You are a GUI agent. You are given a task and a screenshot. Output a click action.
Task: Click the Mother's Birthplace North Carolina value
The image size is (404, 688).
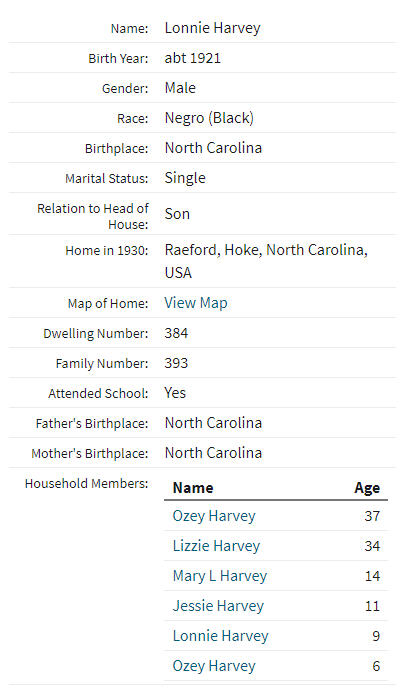coord(213,453)
